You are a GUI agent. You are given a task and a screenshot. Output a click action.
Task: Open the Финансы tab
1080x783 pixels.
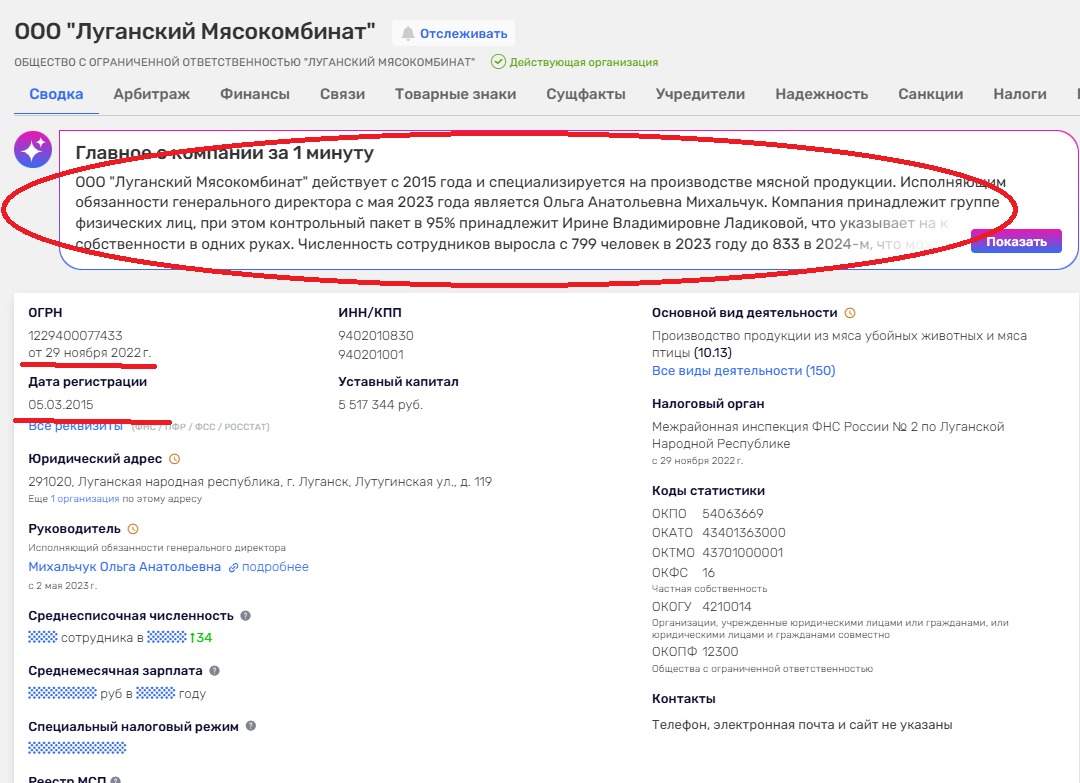255,94
